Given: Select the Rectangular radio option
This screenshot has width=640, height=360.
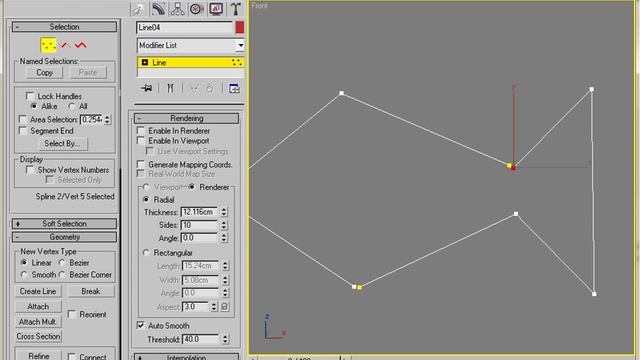Looking at the screenshot, I should tap(146, 253).
